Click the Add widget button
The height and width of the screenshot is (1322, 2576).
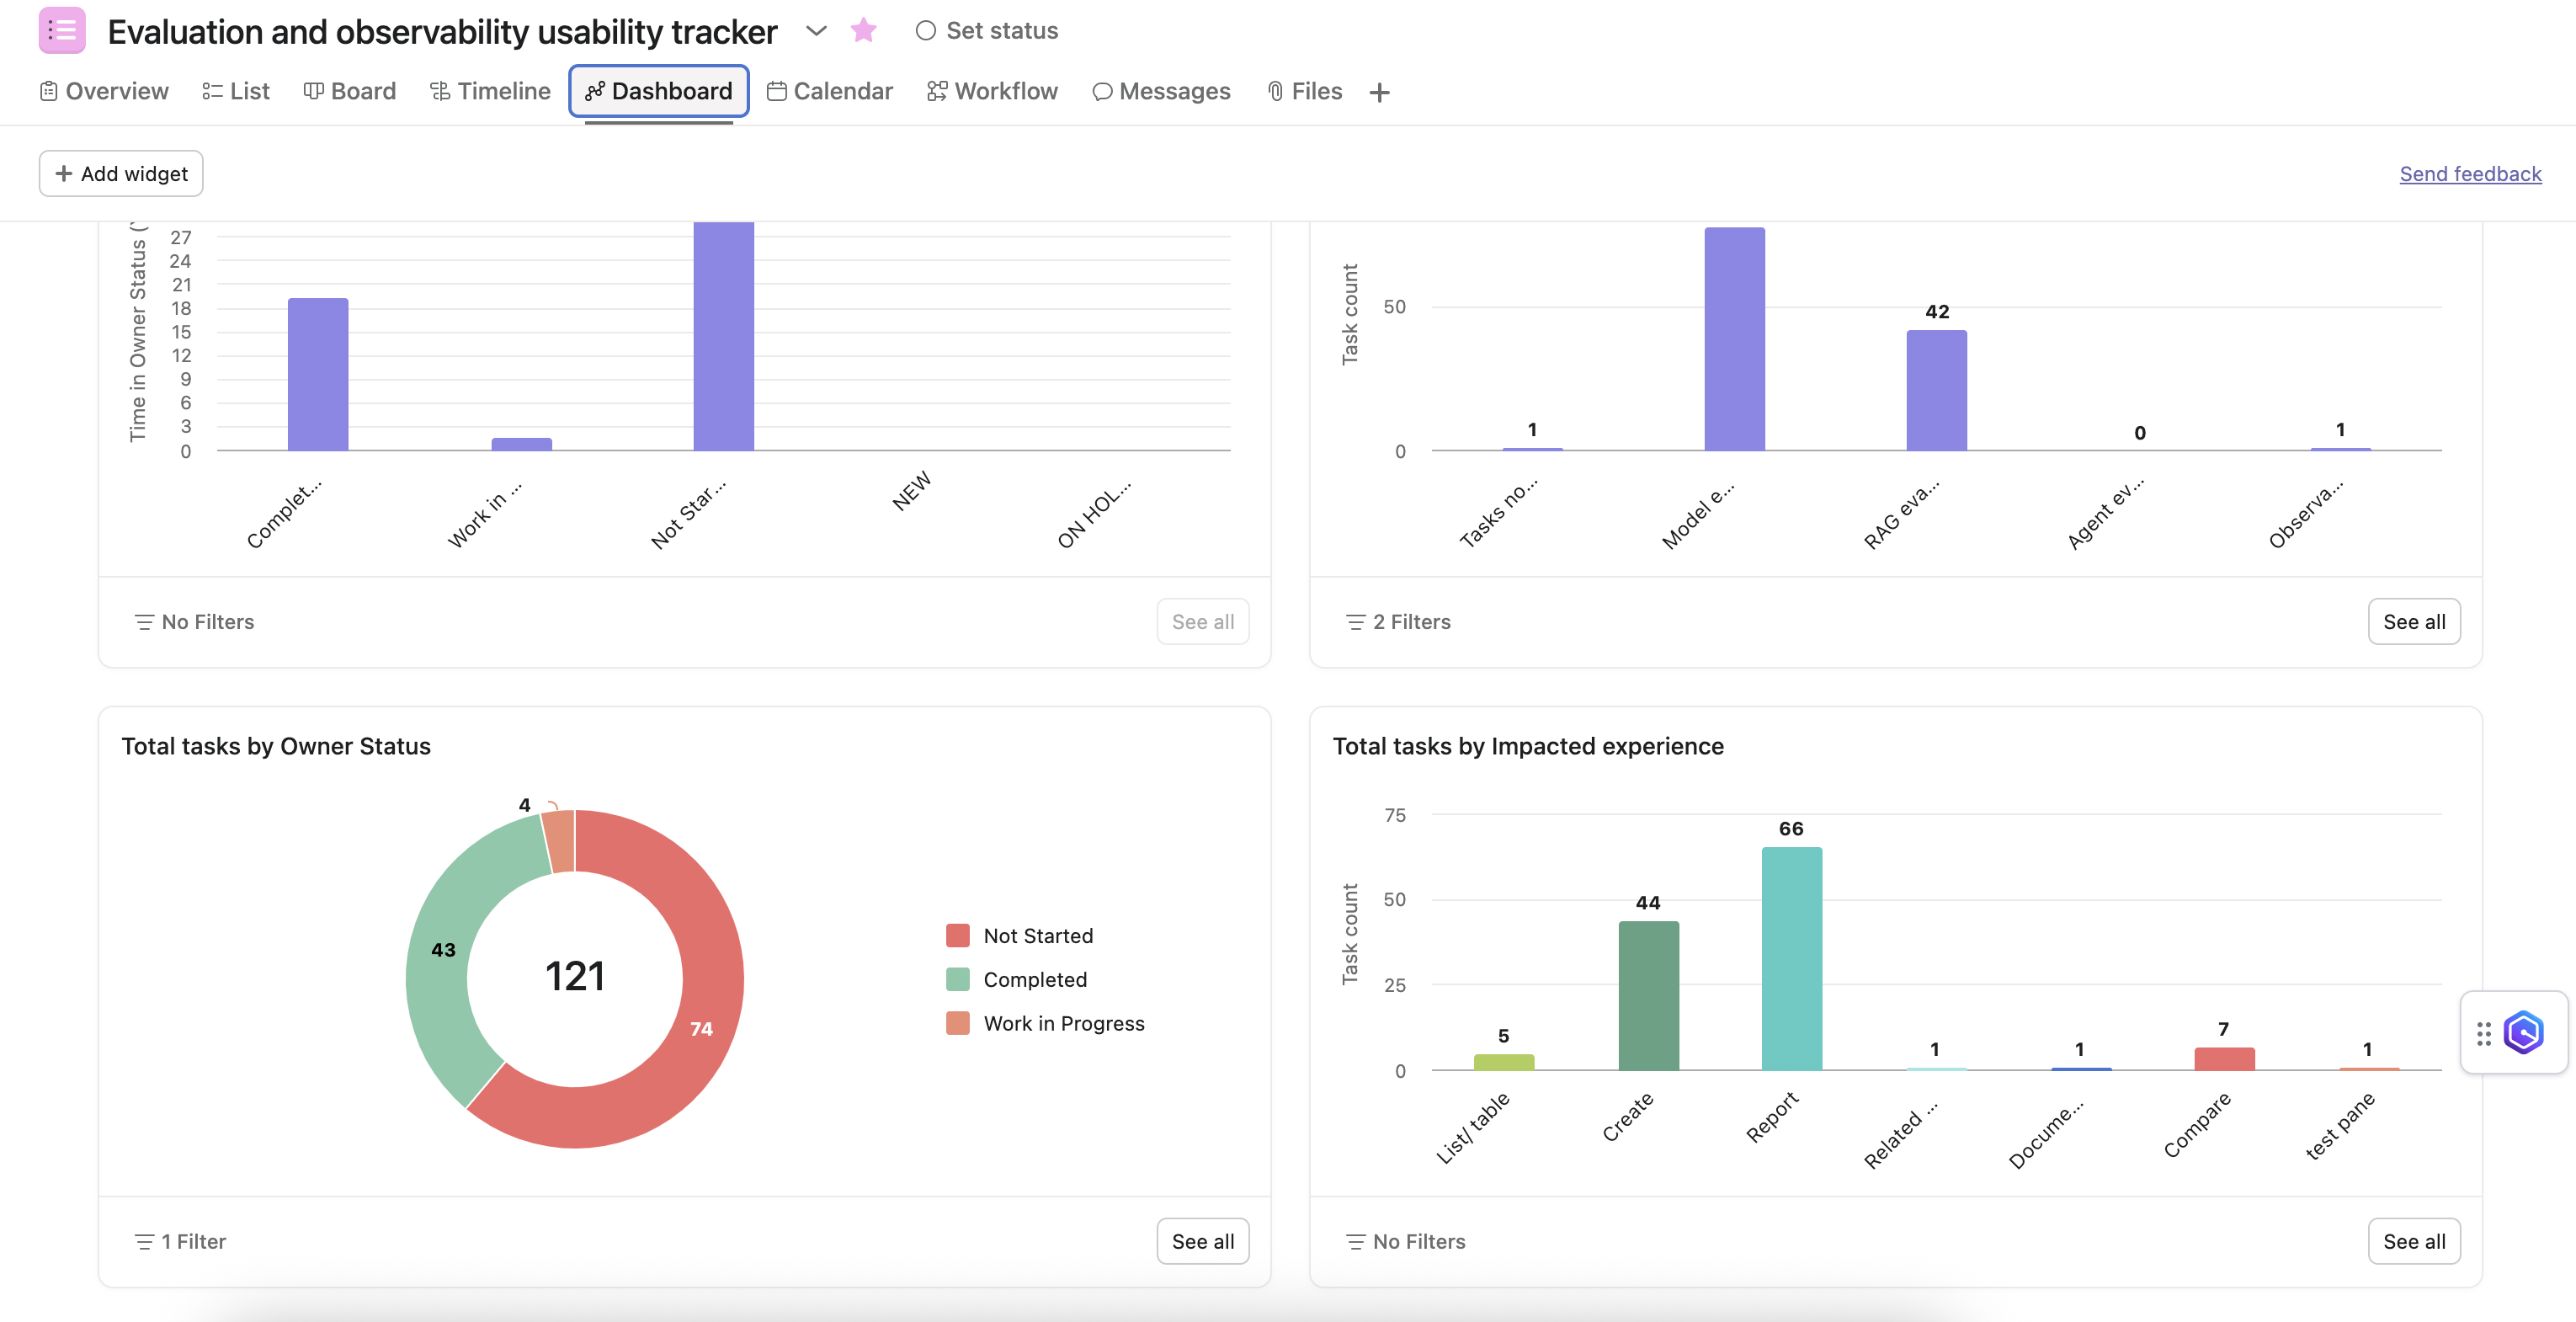coord(121,173)
